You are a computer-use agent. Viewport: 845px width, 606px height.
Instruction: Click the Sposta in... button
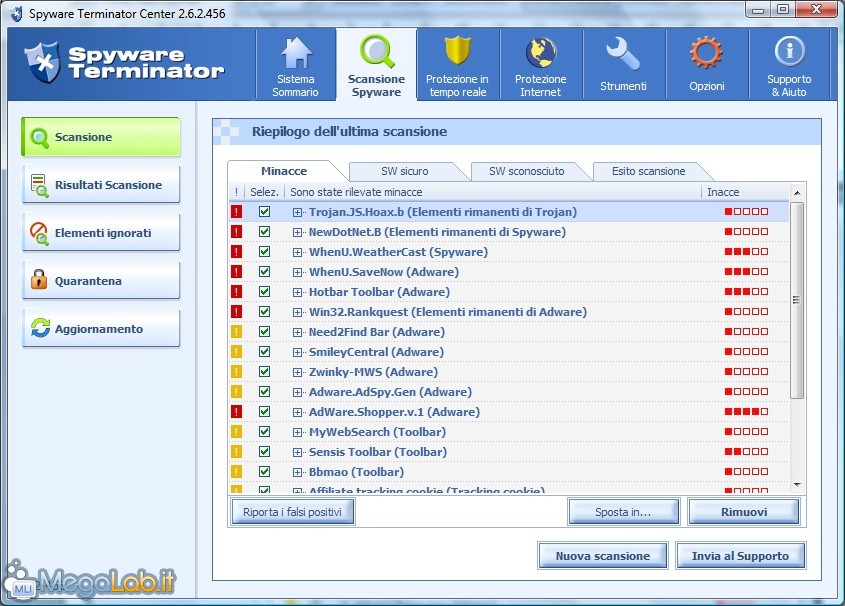(x=624, y=512)
